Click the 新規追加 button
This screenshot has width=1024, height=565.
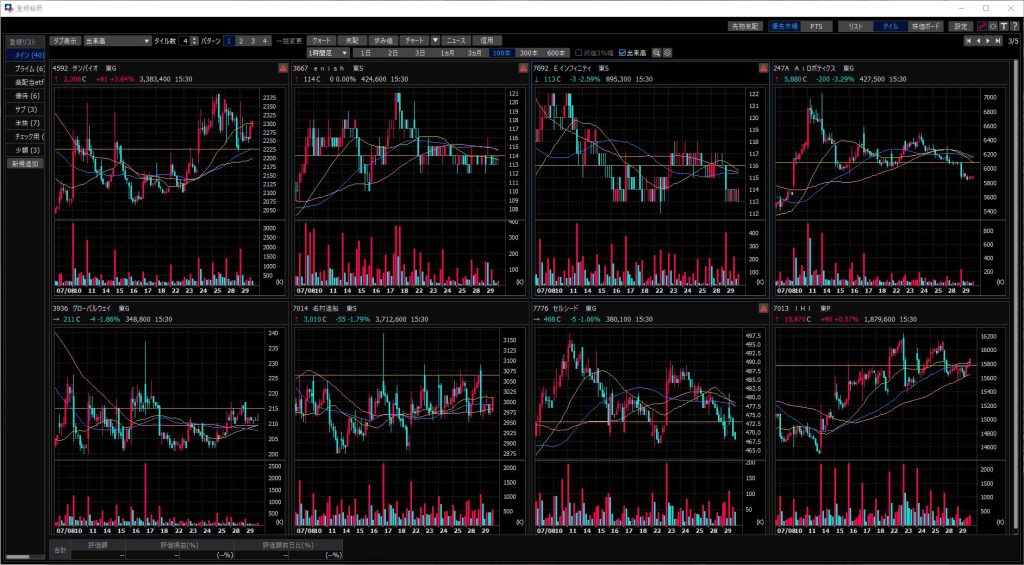point(25,163)
